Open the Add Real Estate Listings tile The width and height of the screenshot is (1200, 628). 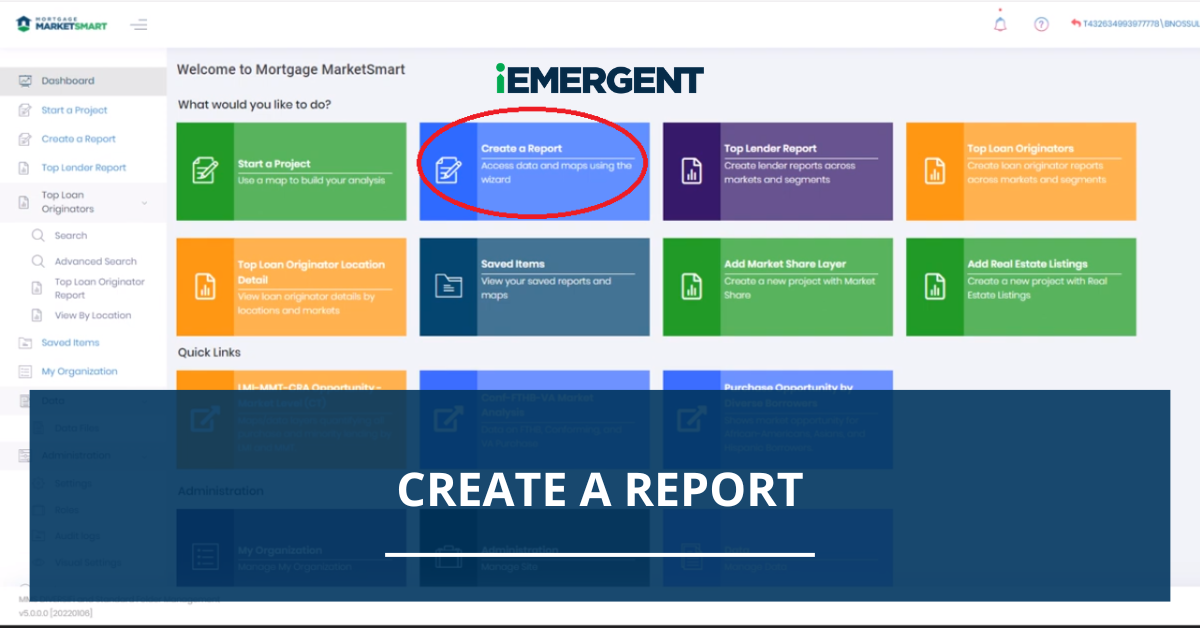coord(1021,286)
